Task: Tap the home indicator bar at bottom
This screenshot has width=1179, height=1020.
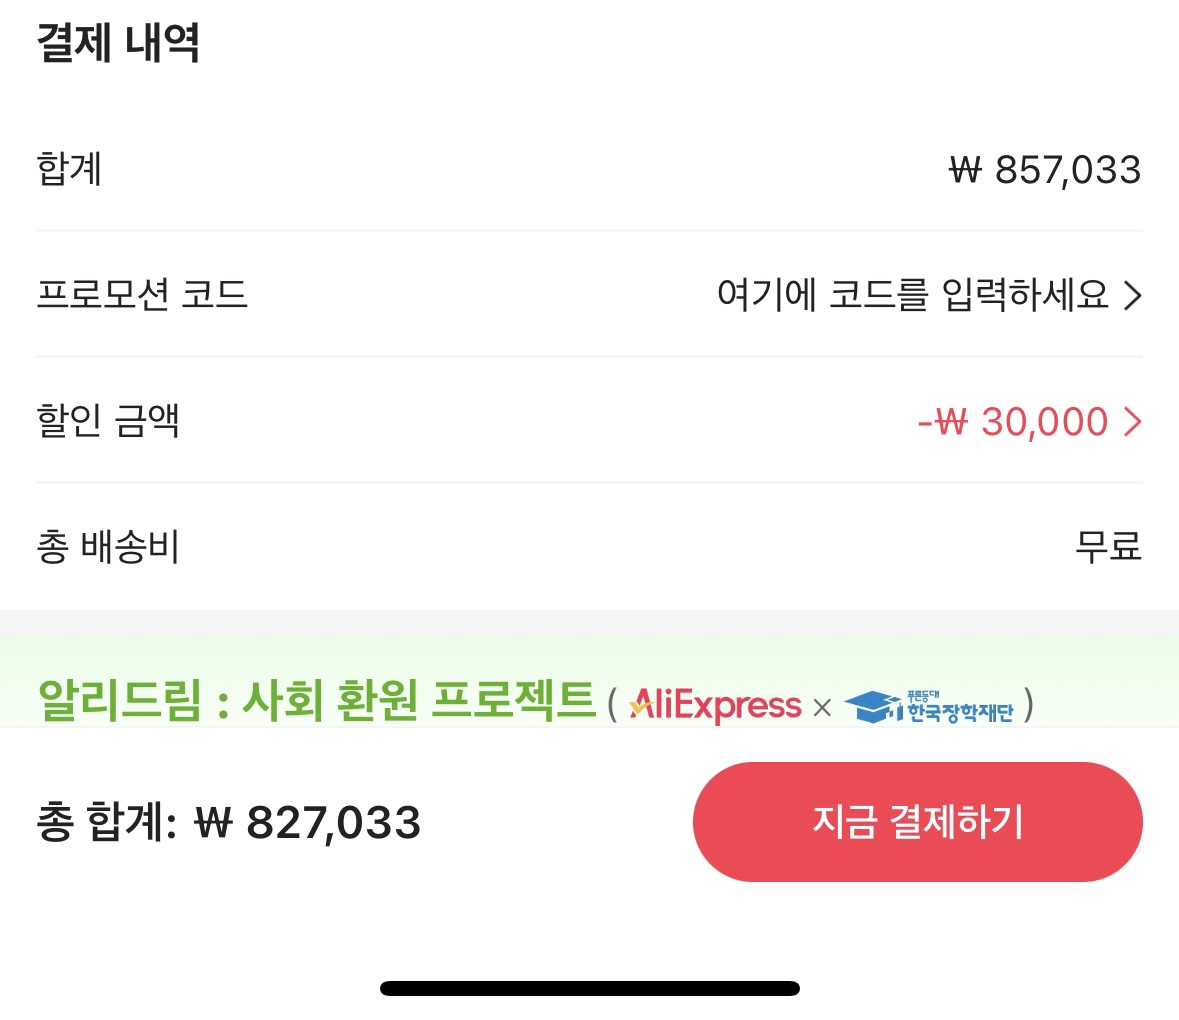Action: (589, 989)
